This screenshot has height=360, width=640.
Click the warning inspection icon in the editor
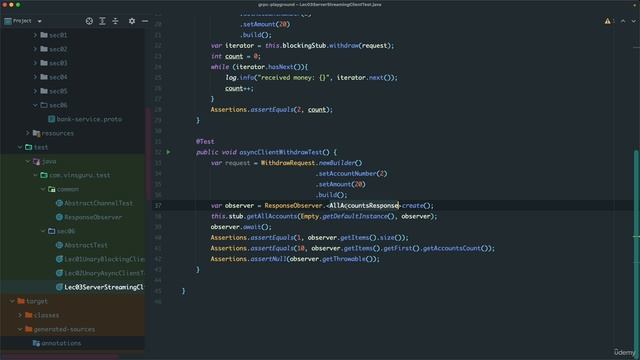pos(607,21)
